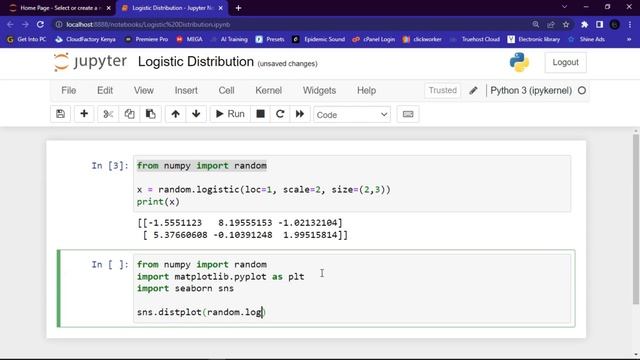
Task: Click the zoom magnifier icon in address bar
Action: (x=536, y=24)
